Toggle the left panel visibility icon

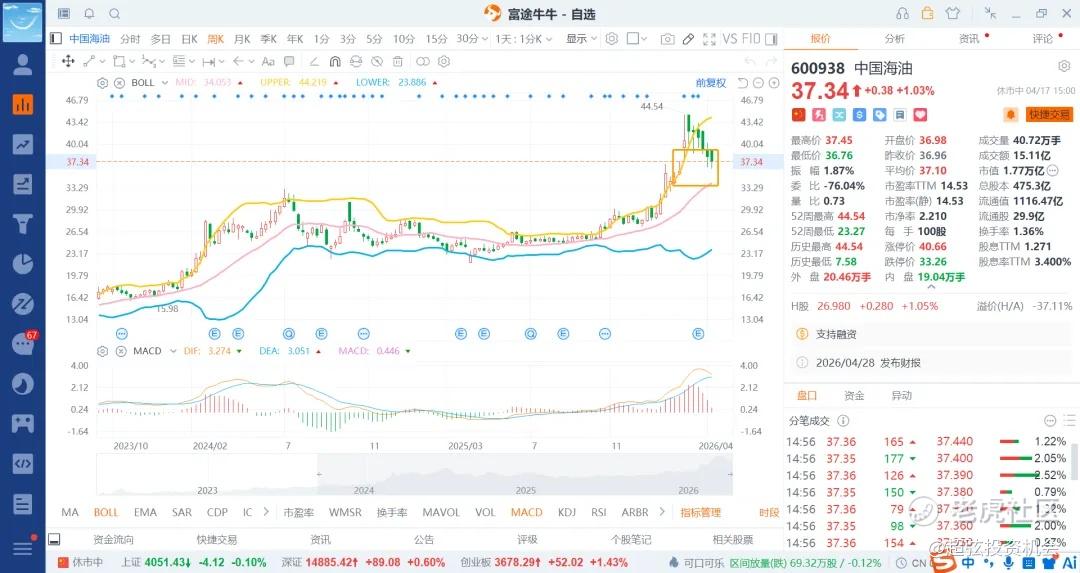click(x=56, y=39)
